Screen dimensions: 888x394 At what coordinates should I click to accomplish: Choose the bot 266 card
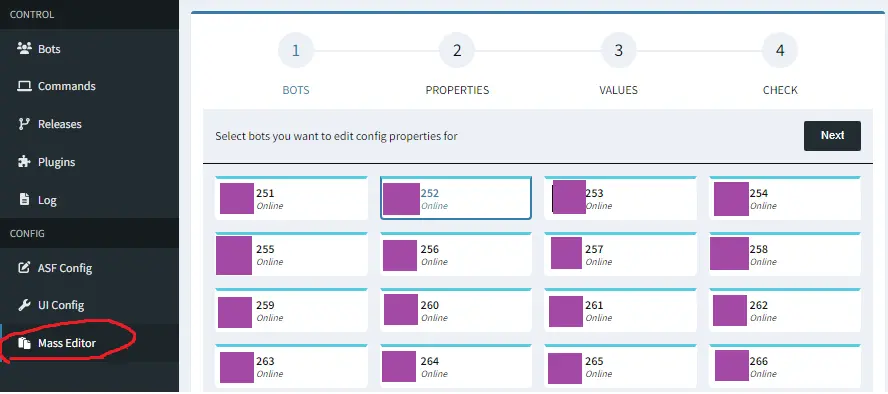click(785, 366)
